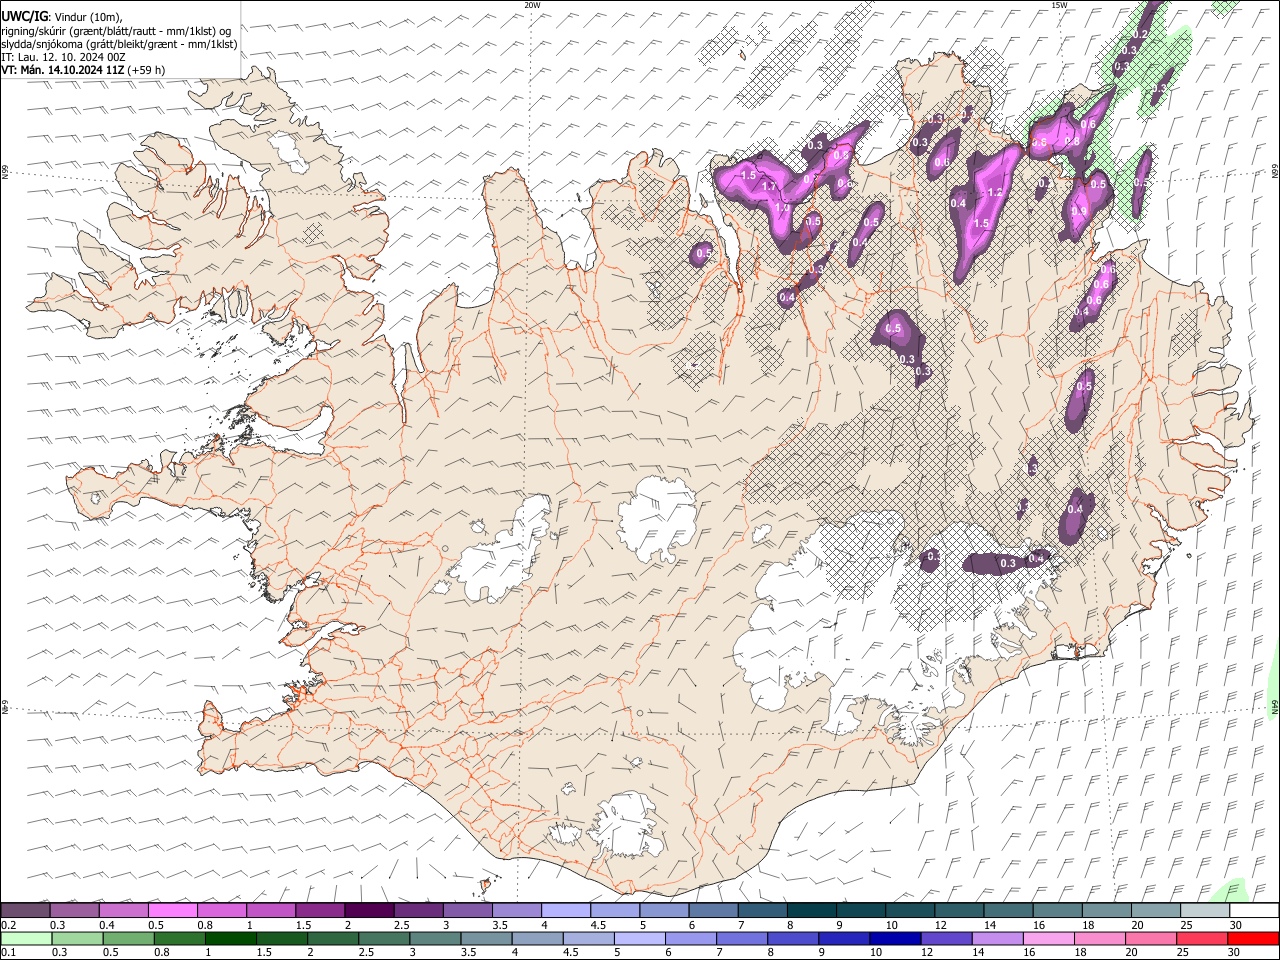Image resolution: width=1280 pixels, height=960 pixels.
Task: Click the '15W' longitude label at the top
Action: click(x=1059, y=5)
